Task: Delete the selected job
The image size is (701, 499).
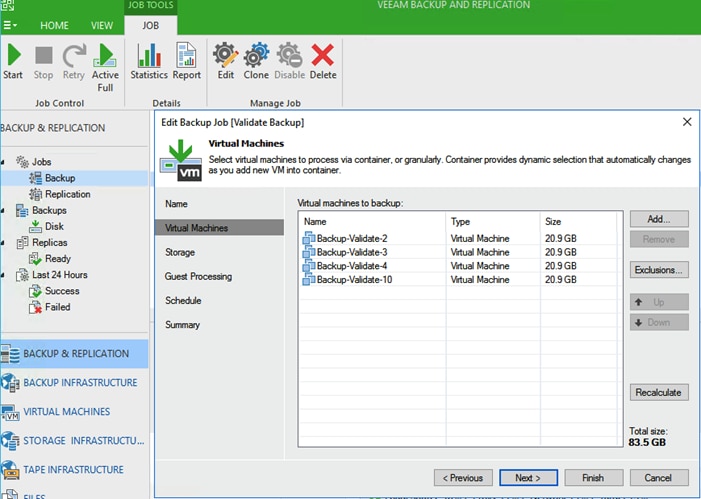Action: tap(323, 62)
